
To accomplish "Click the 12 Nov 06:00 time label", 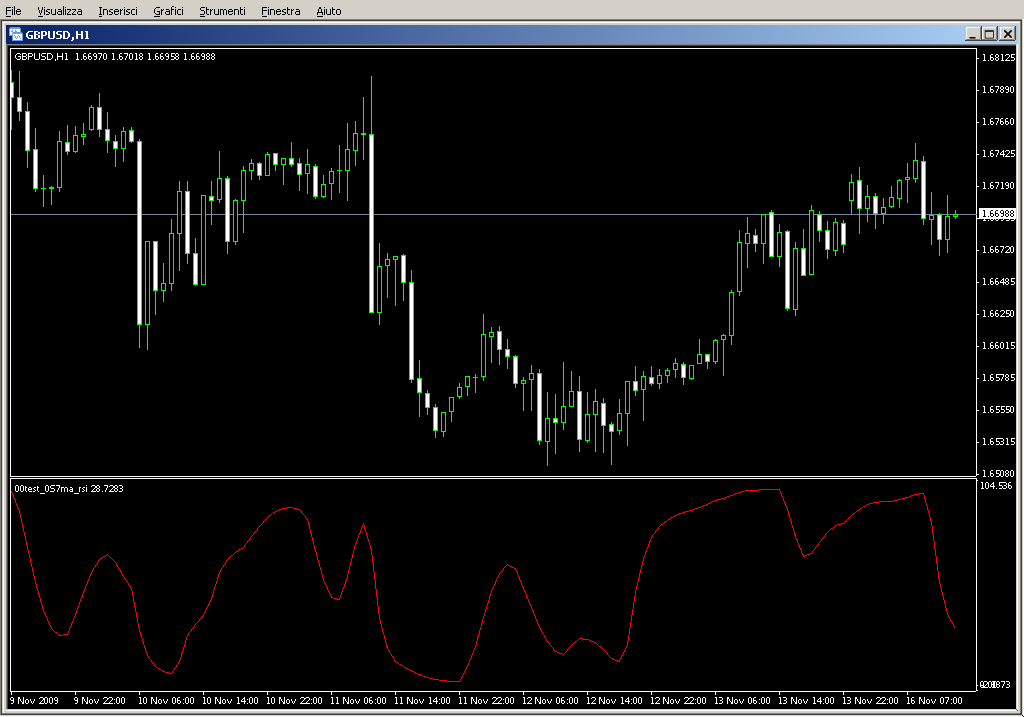I will 550,701.
